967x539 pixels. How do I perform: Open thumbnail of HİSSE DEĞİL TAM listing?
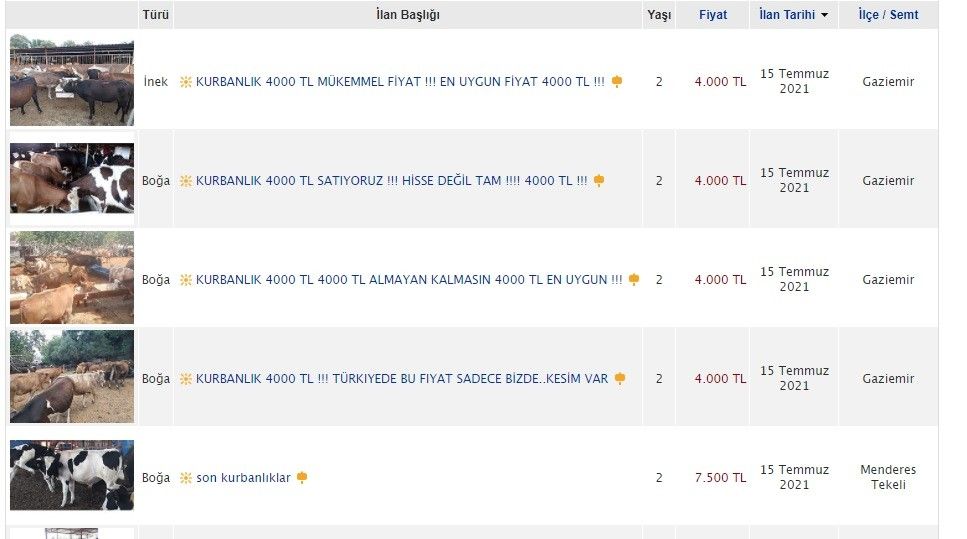pyautogui.click(x=72, y=180)
